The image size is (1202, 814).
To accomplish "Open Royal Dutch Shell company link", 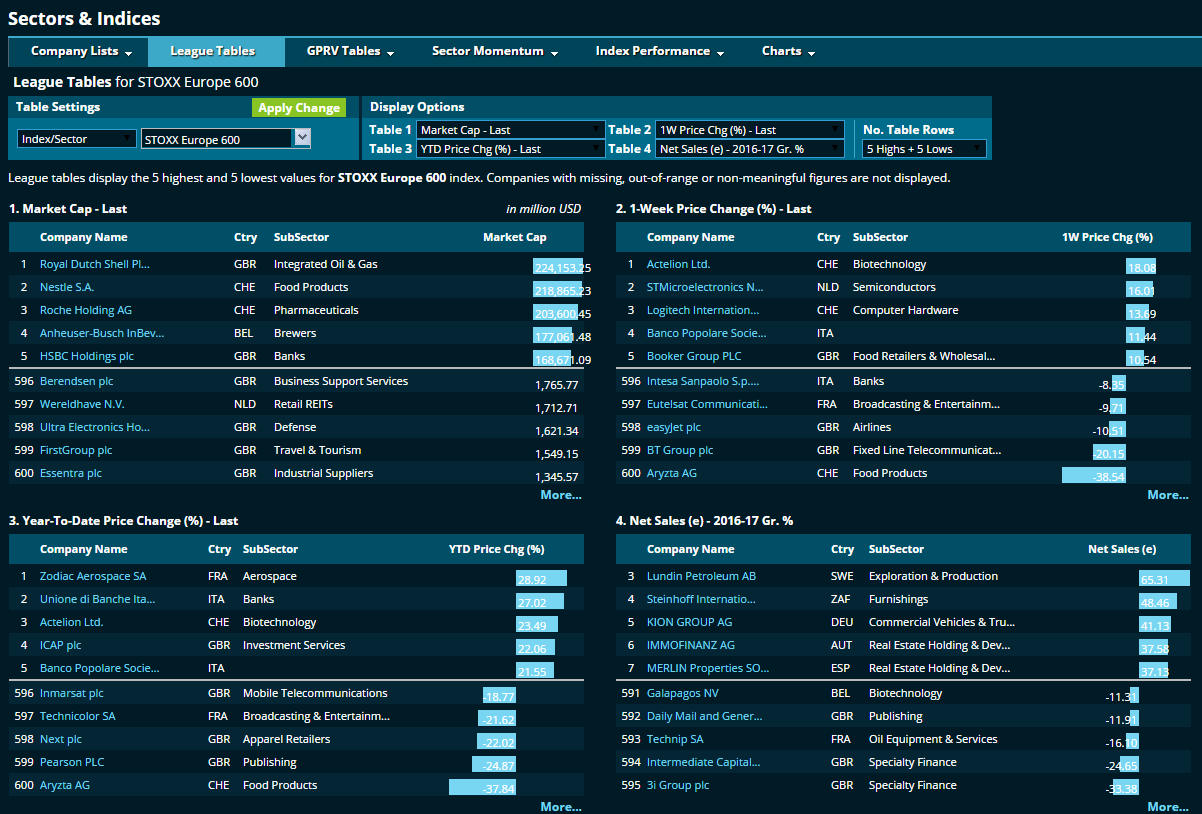I will coord(95,265).
